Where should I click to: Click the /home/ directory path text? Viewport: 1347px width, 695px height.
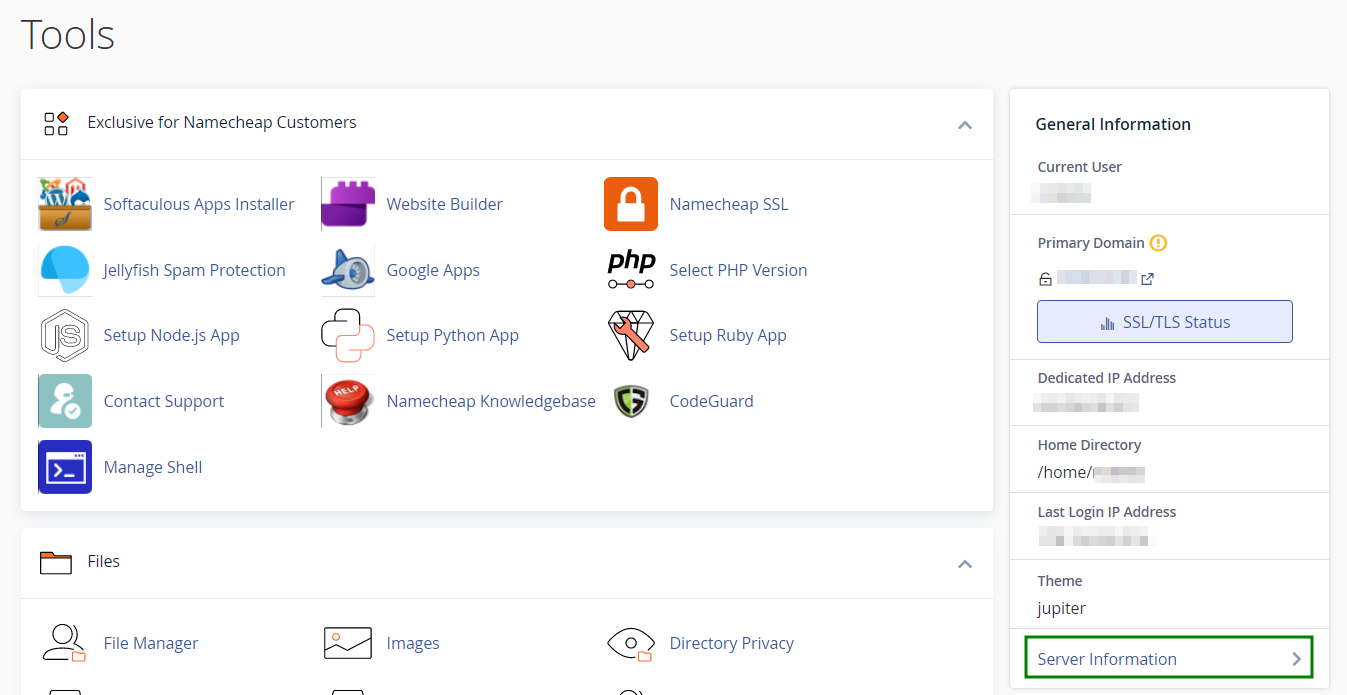pyautogui.click(x=1064, y=473)
